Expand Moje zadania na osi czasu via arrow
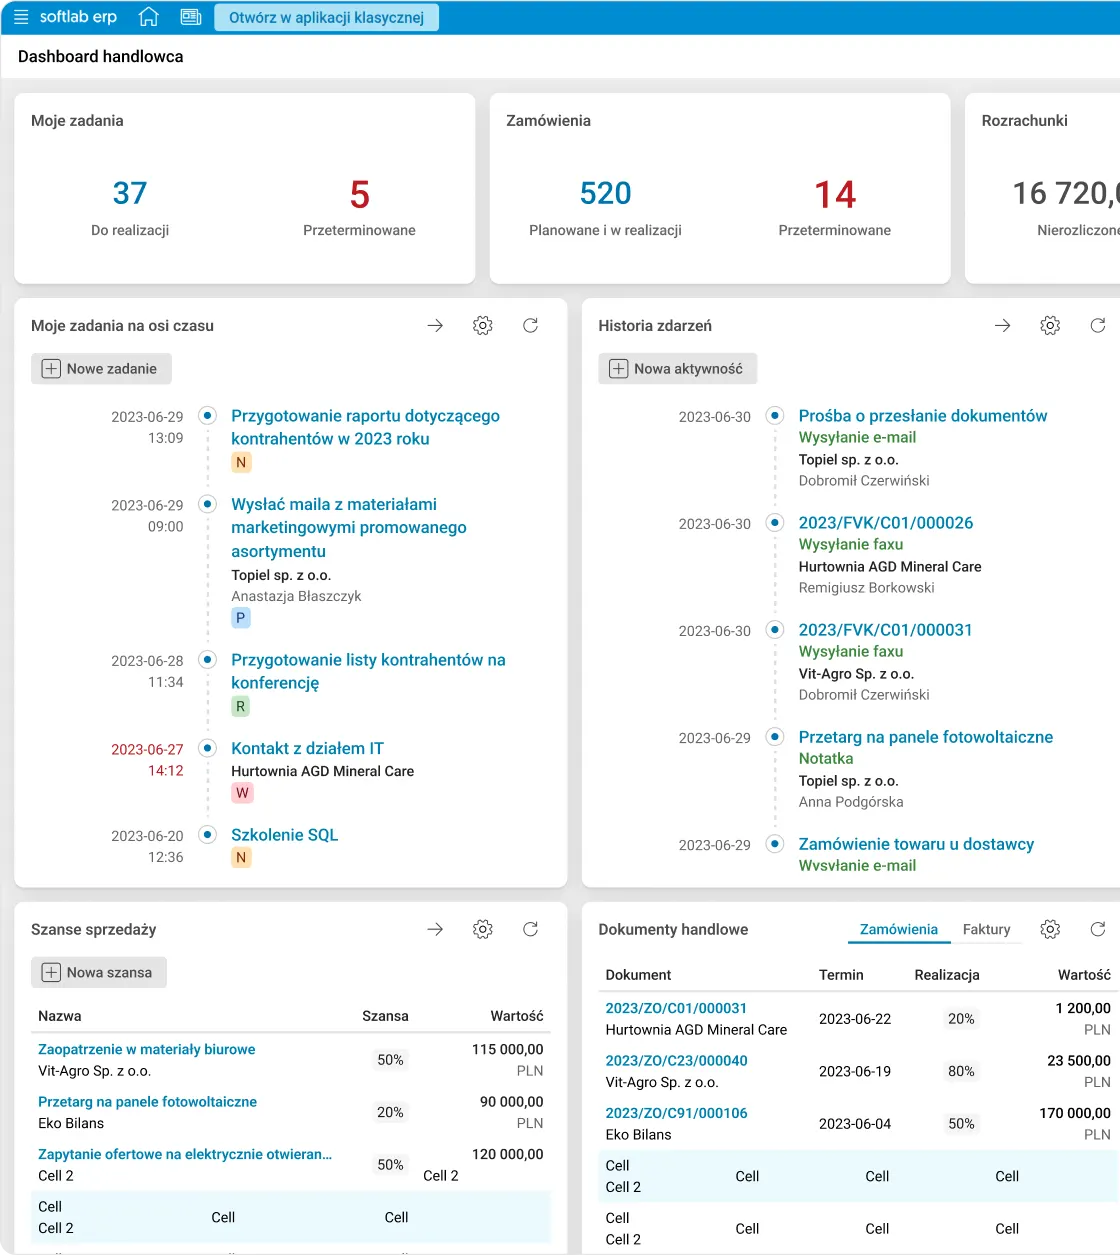1120x1256 pixels. pyautogui.click(x=435, y=326)
